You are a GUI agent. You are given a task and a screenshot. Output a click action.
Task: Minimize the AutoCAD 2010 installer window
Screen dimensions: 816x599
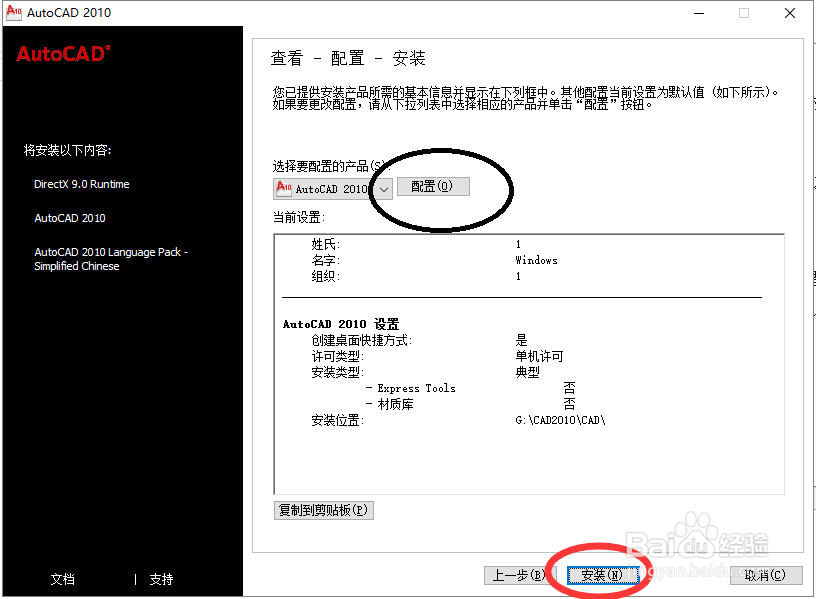tap(699, 13)
